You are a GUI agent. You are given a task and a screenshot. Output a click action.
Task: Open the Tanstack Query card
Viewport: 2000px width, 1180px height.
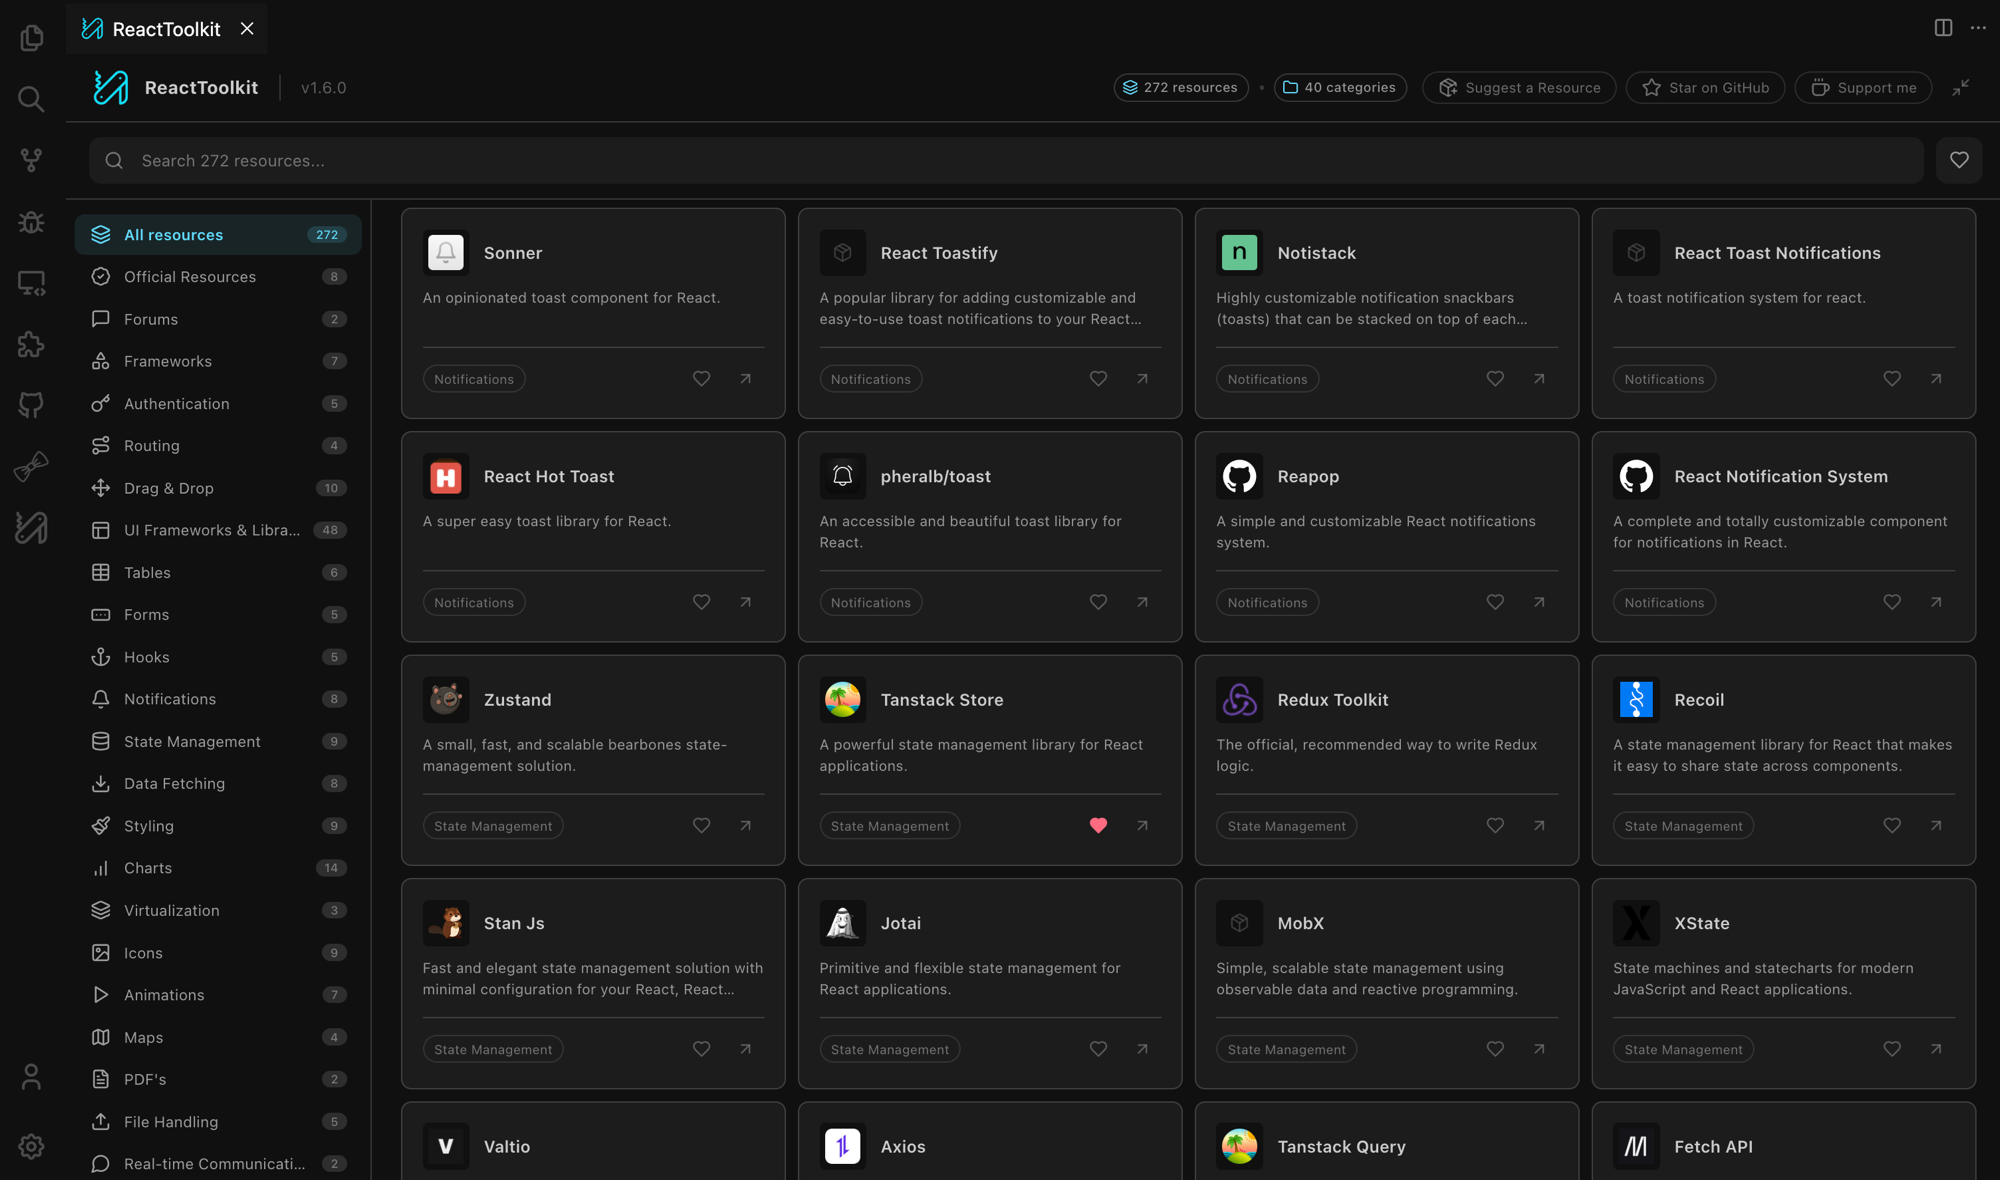click(x=1386, y=1142)
